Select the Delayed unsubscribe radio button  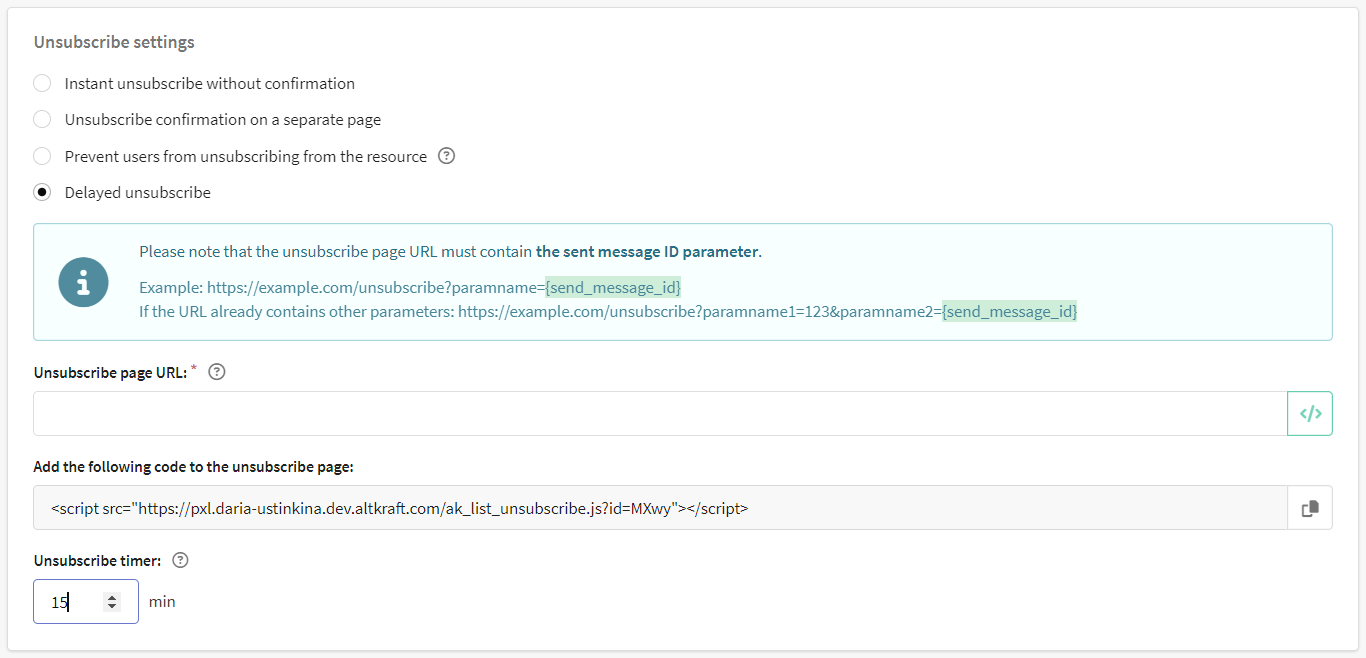(42, 192)
